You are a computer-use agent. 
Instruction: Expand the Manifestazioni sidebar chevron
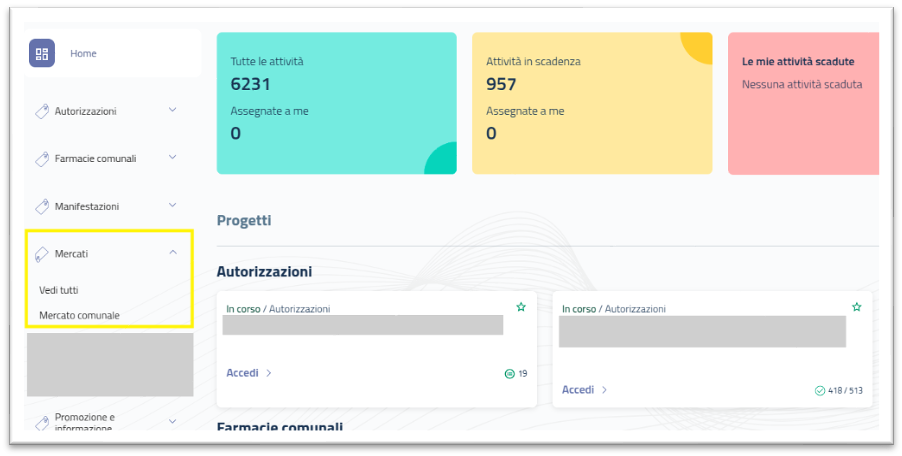pyautogui.click(x=173, y=206)
